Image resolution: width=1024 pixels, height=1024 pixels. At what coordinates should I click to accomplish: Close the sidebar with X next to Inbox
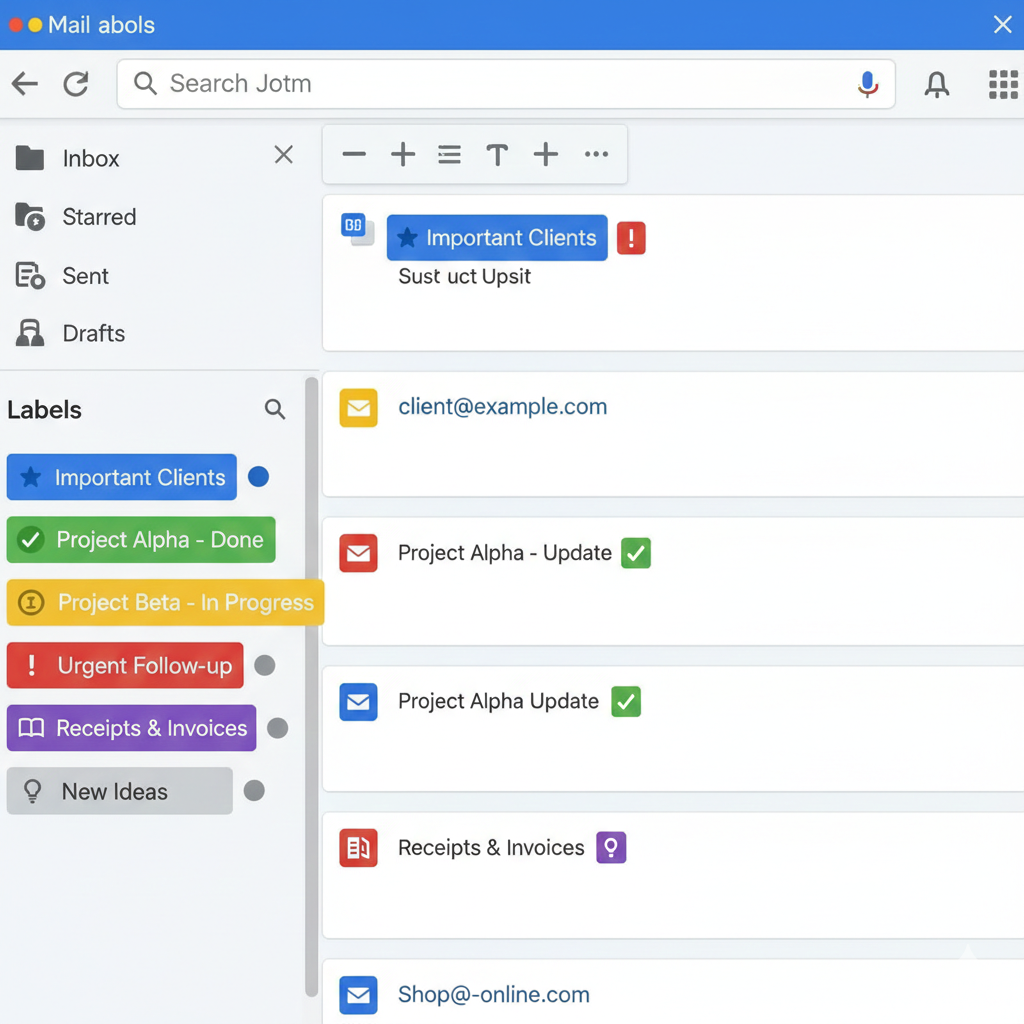click(284, 155)
